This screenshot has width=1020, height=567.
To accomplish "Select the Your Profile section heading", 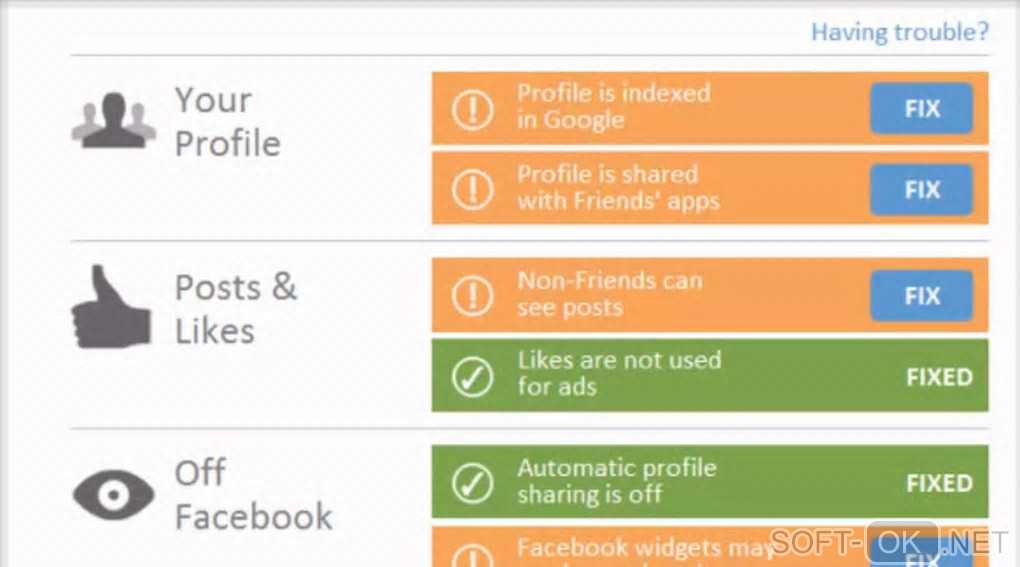I will coord(227,122).
